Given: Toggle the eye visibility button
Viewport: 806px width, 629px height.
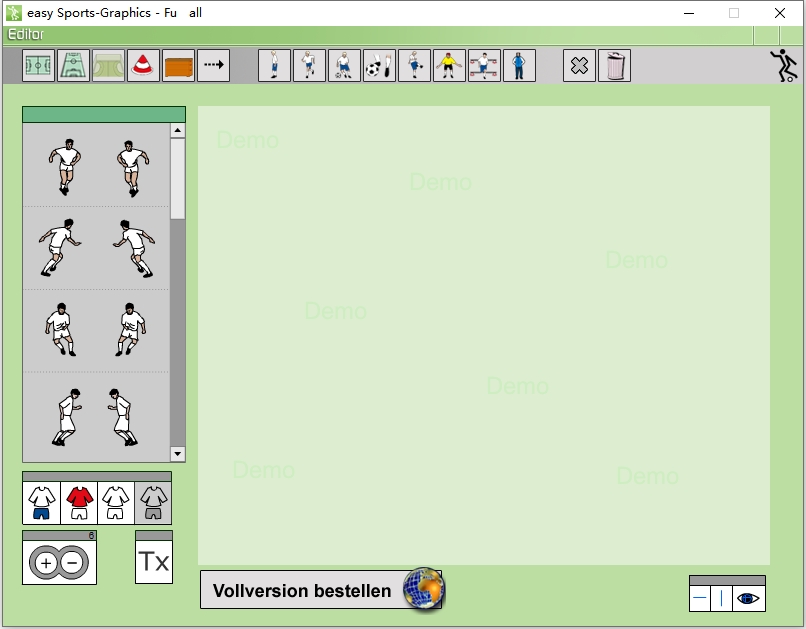Looking at the screenshot, I should 748,598.
